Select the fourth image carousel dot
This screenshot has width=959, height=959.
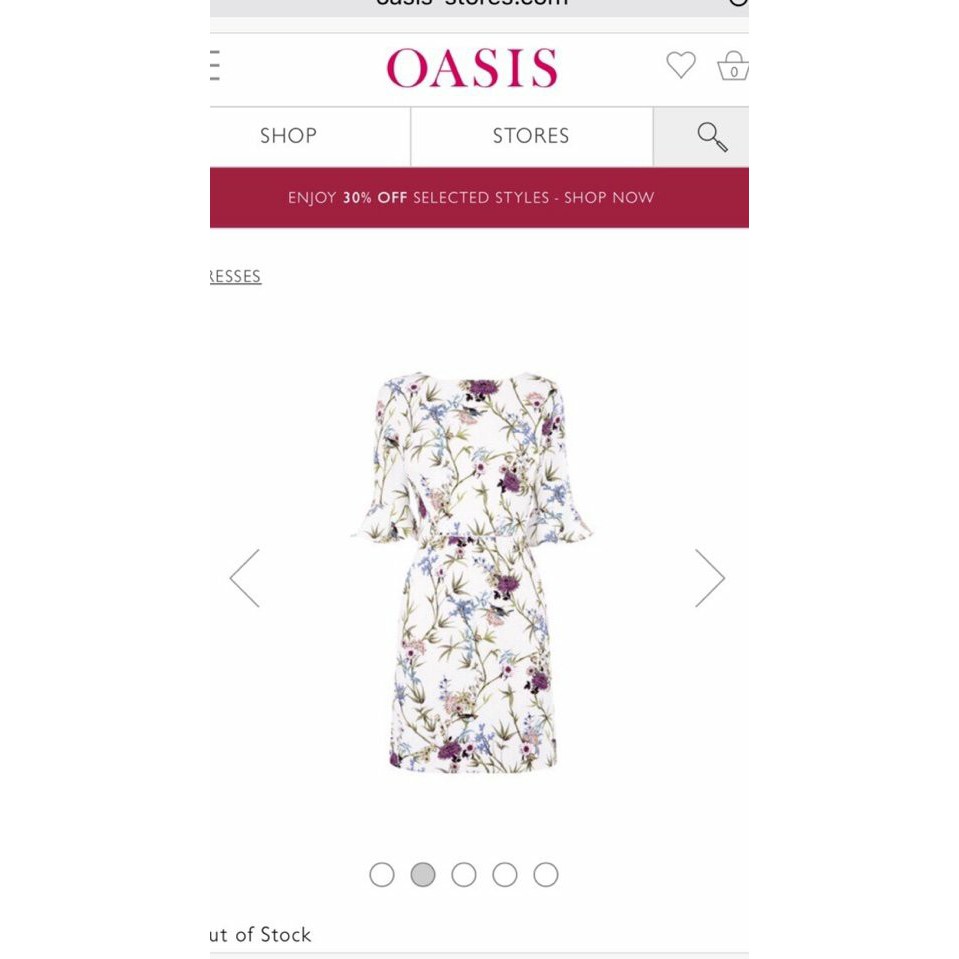(x=505, y=875)
